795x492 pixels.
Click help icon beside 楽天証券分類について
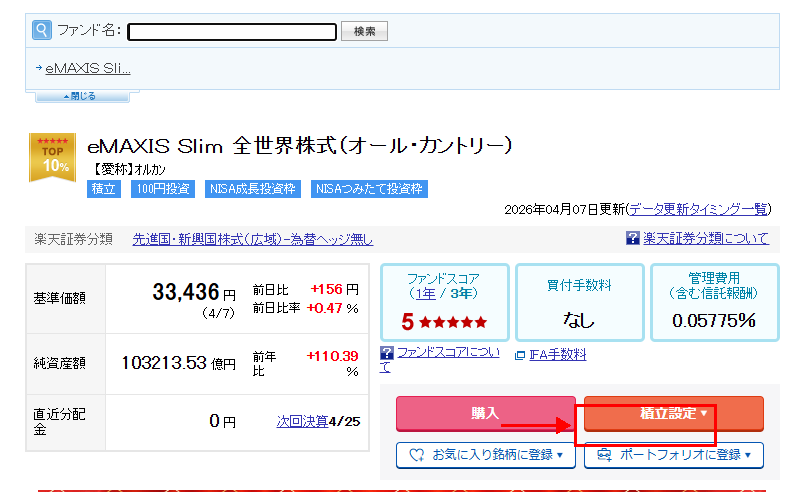point(632,238)
